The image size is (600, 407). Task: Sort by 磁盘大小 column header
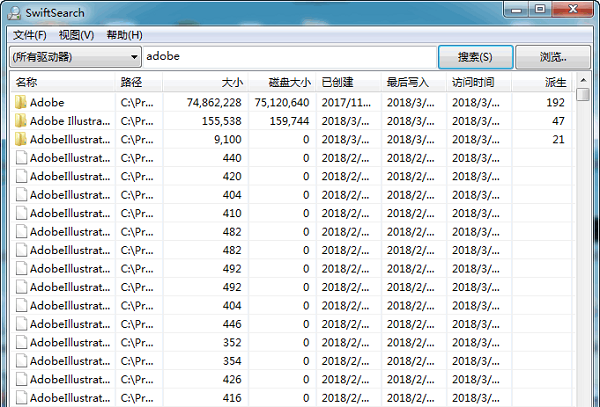[282, 82]
